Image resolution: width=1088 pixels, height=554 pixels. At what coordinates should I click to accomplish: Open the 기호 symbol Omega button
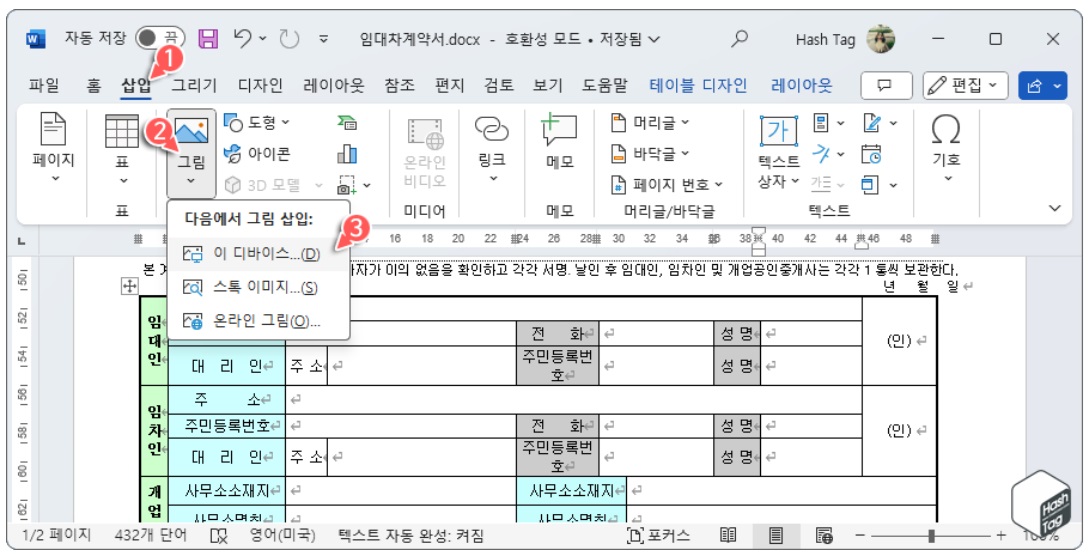click(x=946, y=149)
